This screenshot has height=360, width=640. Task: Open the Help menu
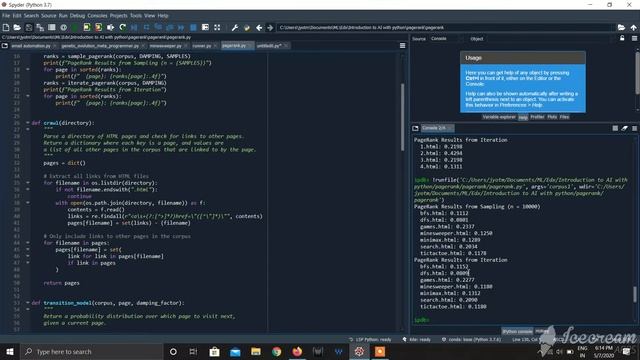point(163,16)
